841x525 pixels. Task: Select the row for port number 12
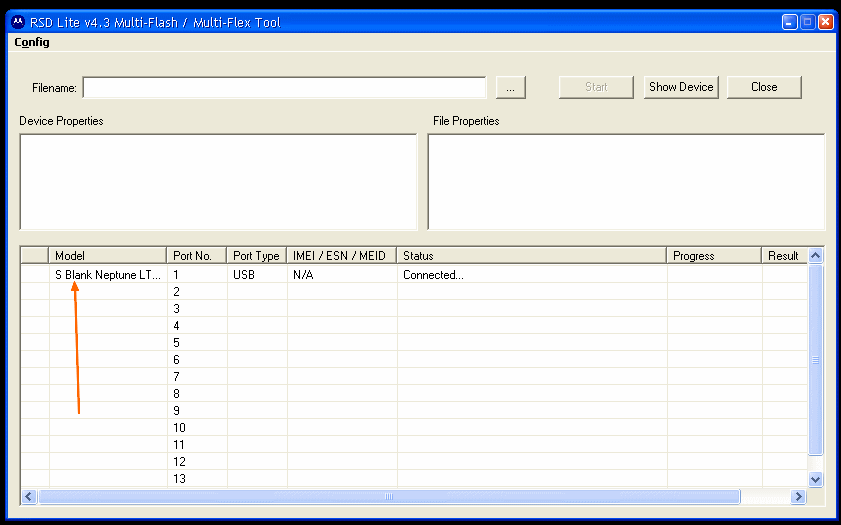pos(414,462)
